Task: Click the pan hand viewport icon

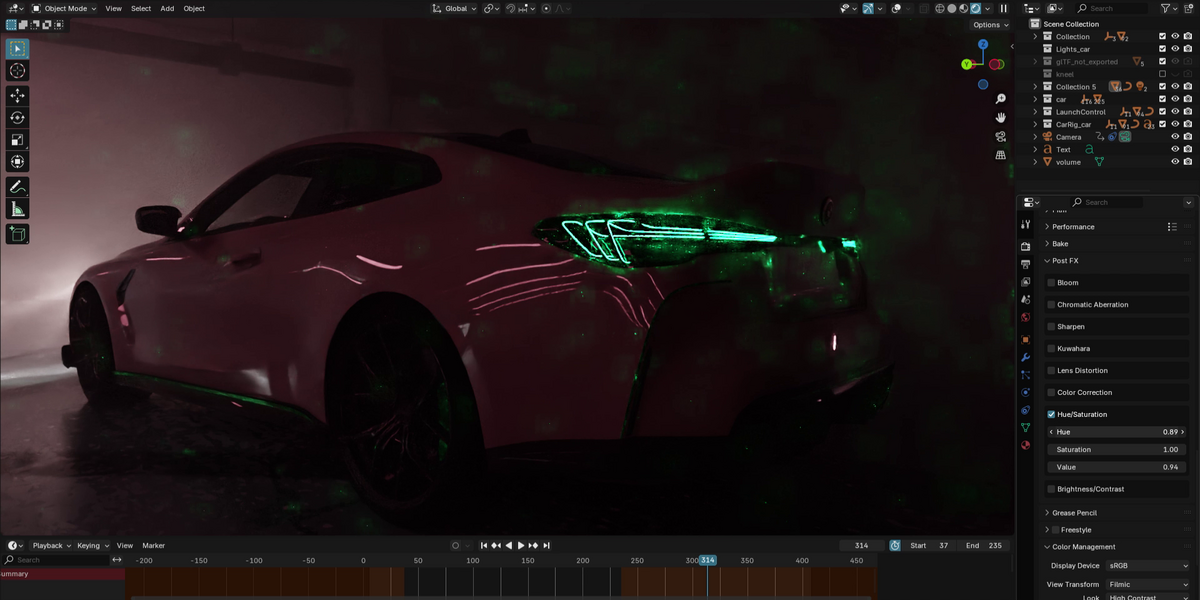Action: (1000, 118)
